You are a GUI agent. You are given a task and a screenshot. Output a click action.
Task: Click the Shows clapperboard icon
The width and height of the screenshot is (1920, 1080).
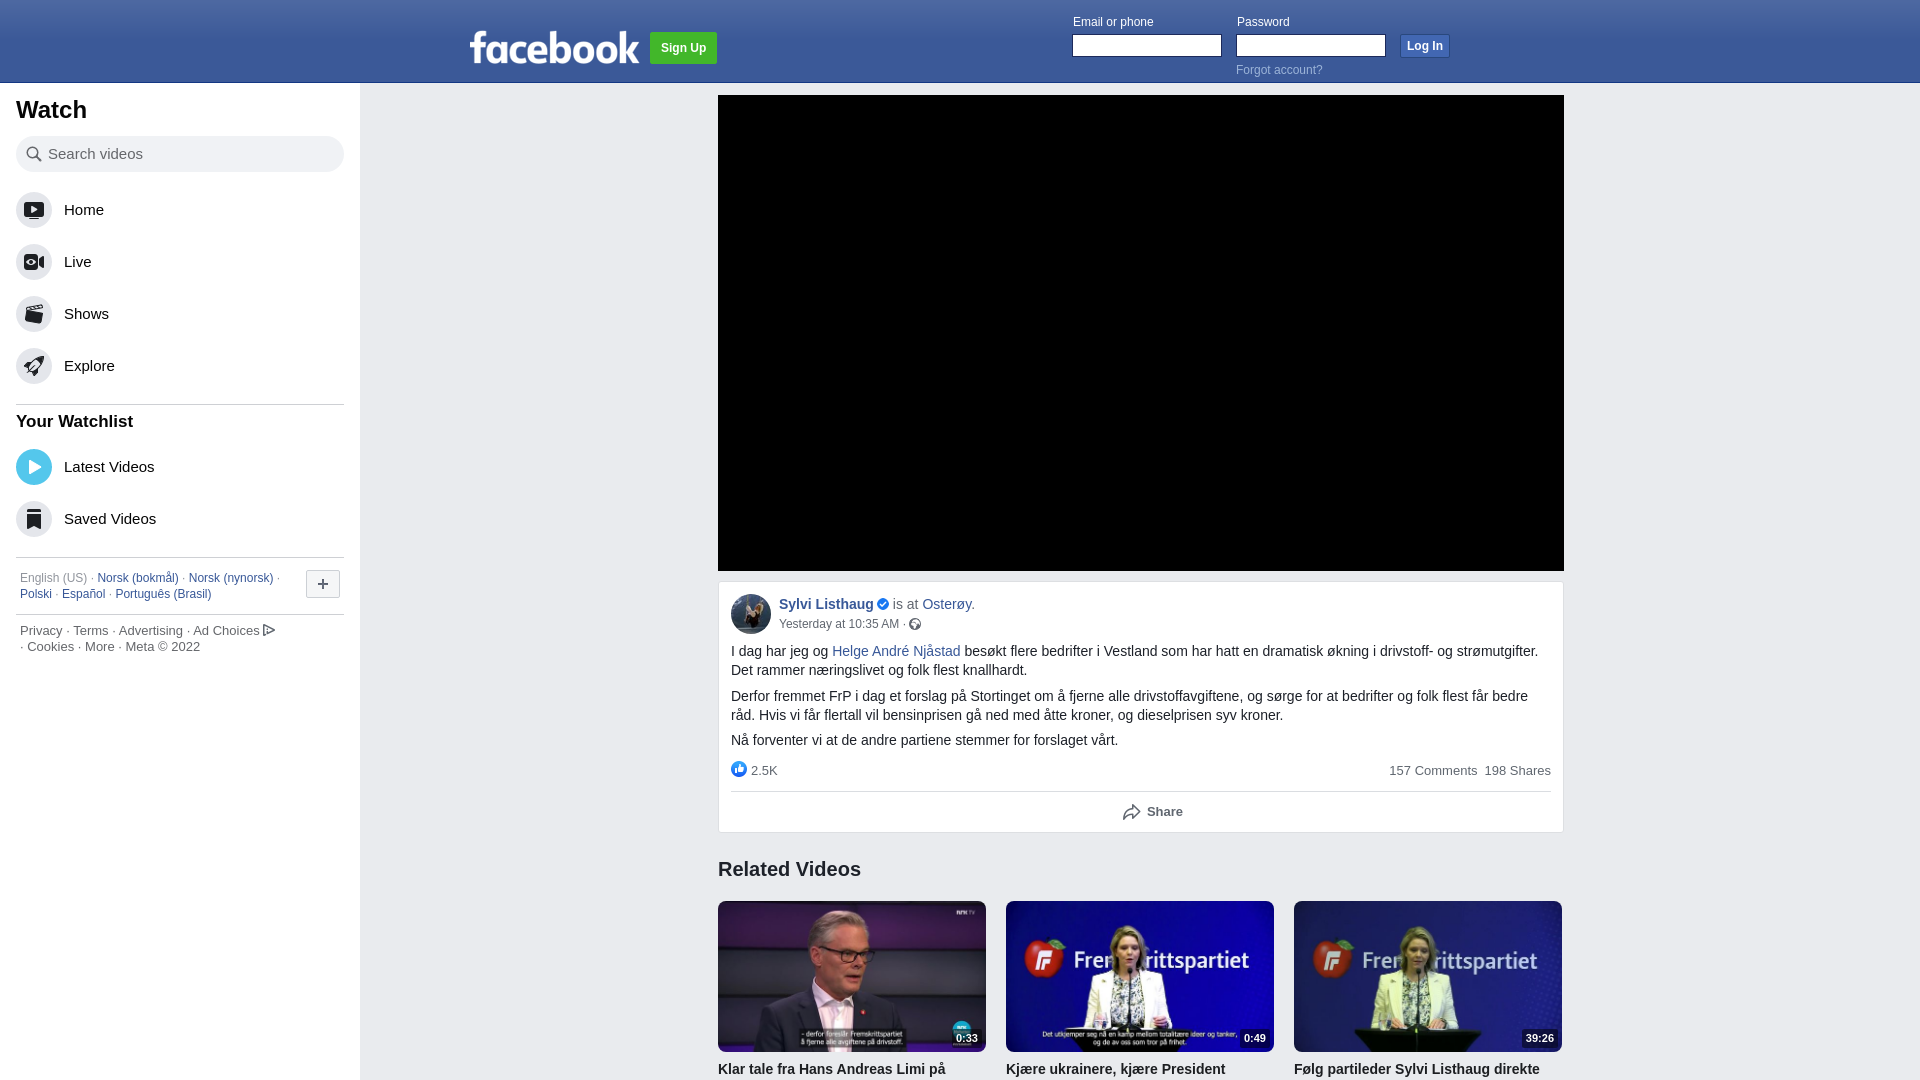click(x=34, y=314)
